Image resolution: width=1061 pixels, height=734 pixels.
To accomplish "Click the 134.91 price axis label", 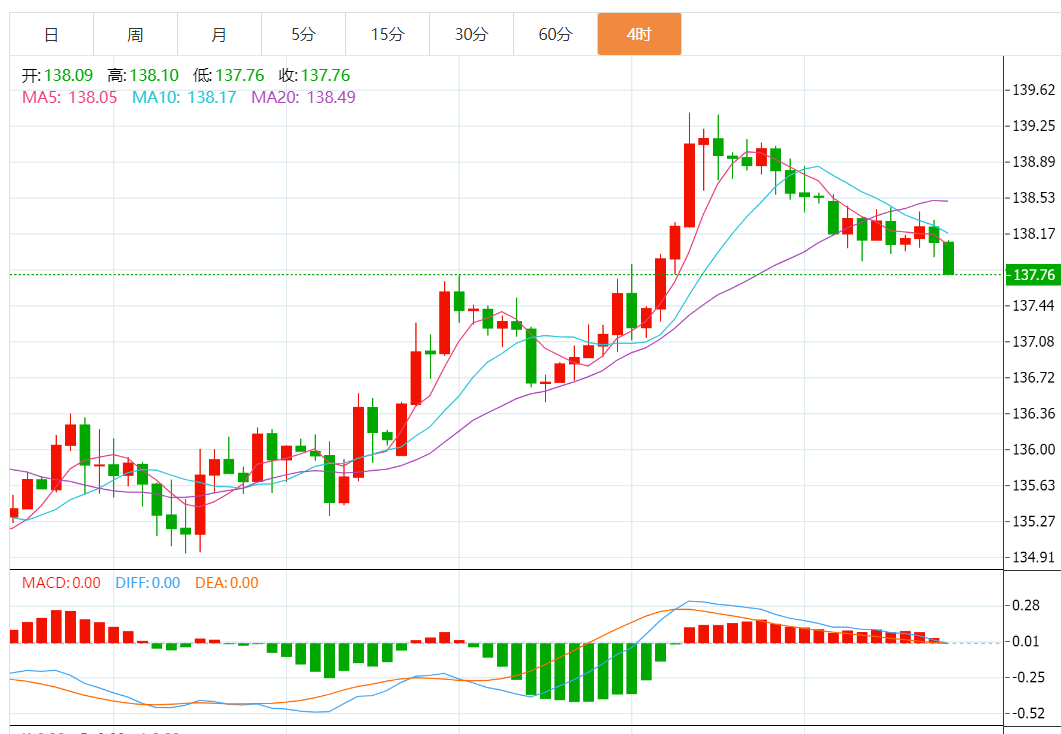I will tap(1033, 557).
